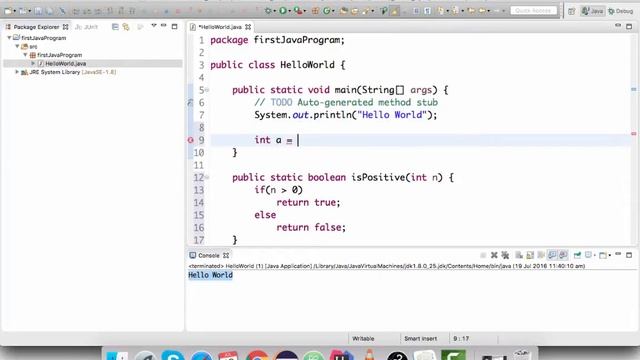Click "return true;" on line 14

(x=308, y=202)
